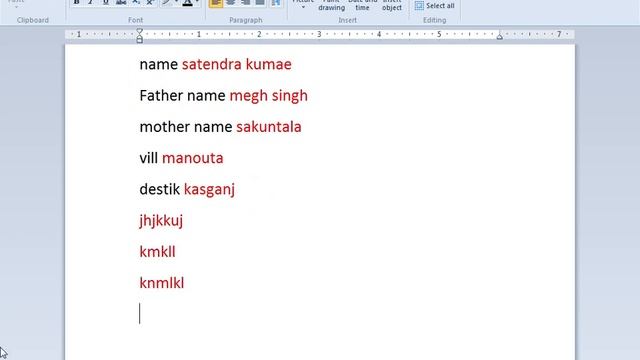This screenshot has height=360, width=640.
Task: Click the red word 'sakuntala'
Action: (x=269, y=127)
